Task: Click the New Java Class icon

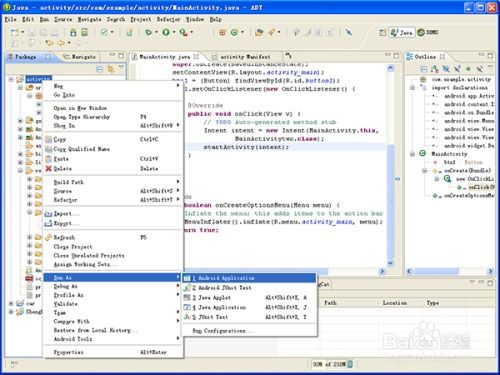Action: pyautogui.click(x=234, y=32)
